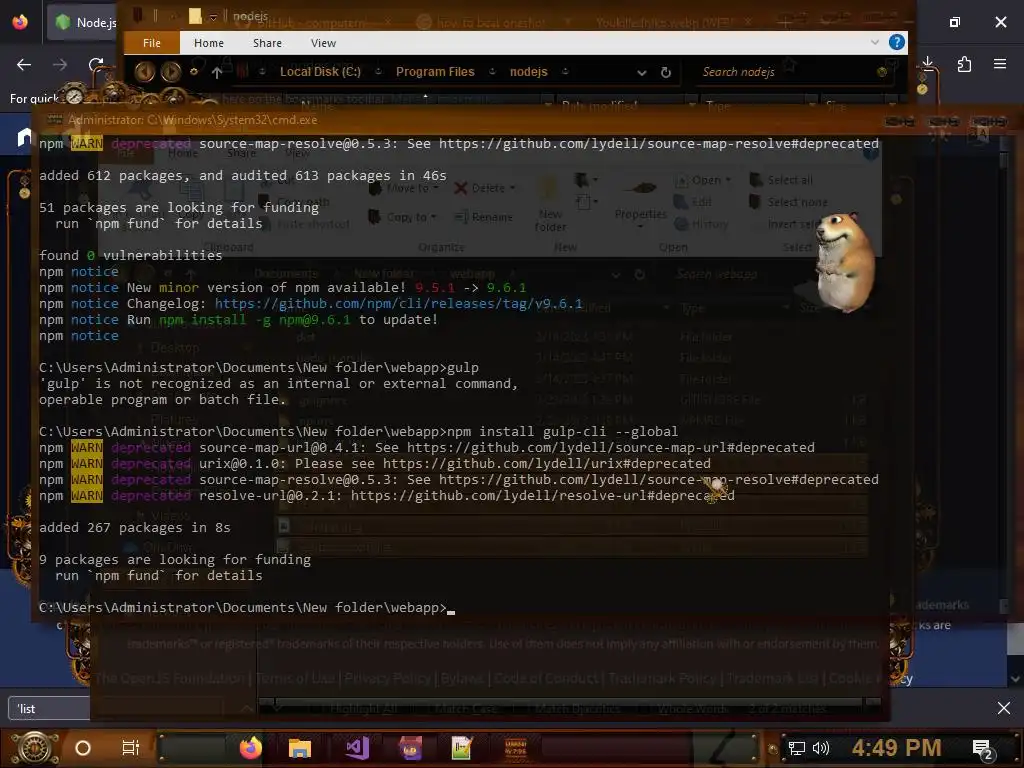This screenshot has width=1024, height=768.
Task: Expand the chevron after Local Disk (C:)
Action: [378, 72]
